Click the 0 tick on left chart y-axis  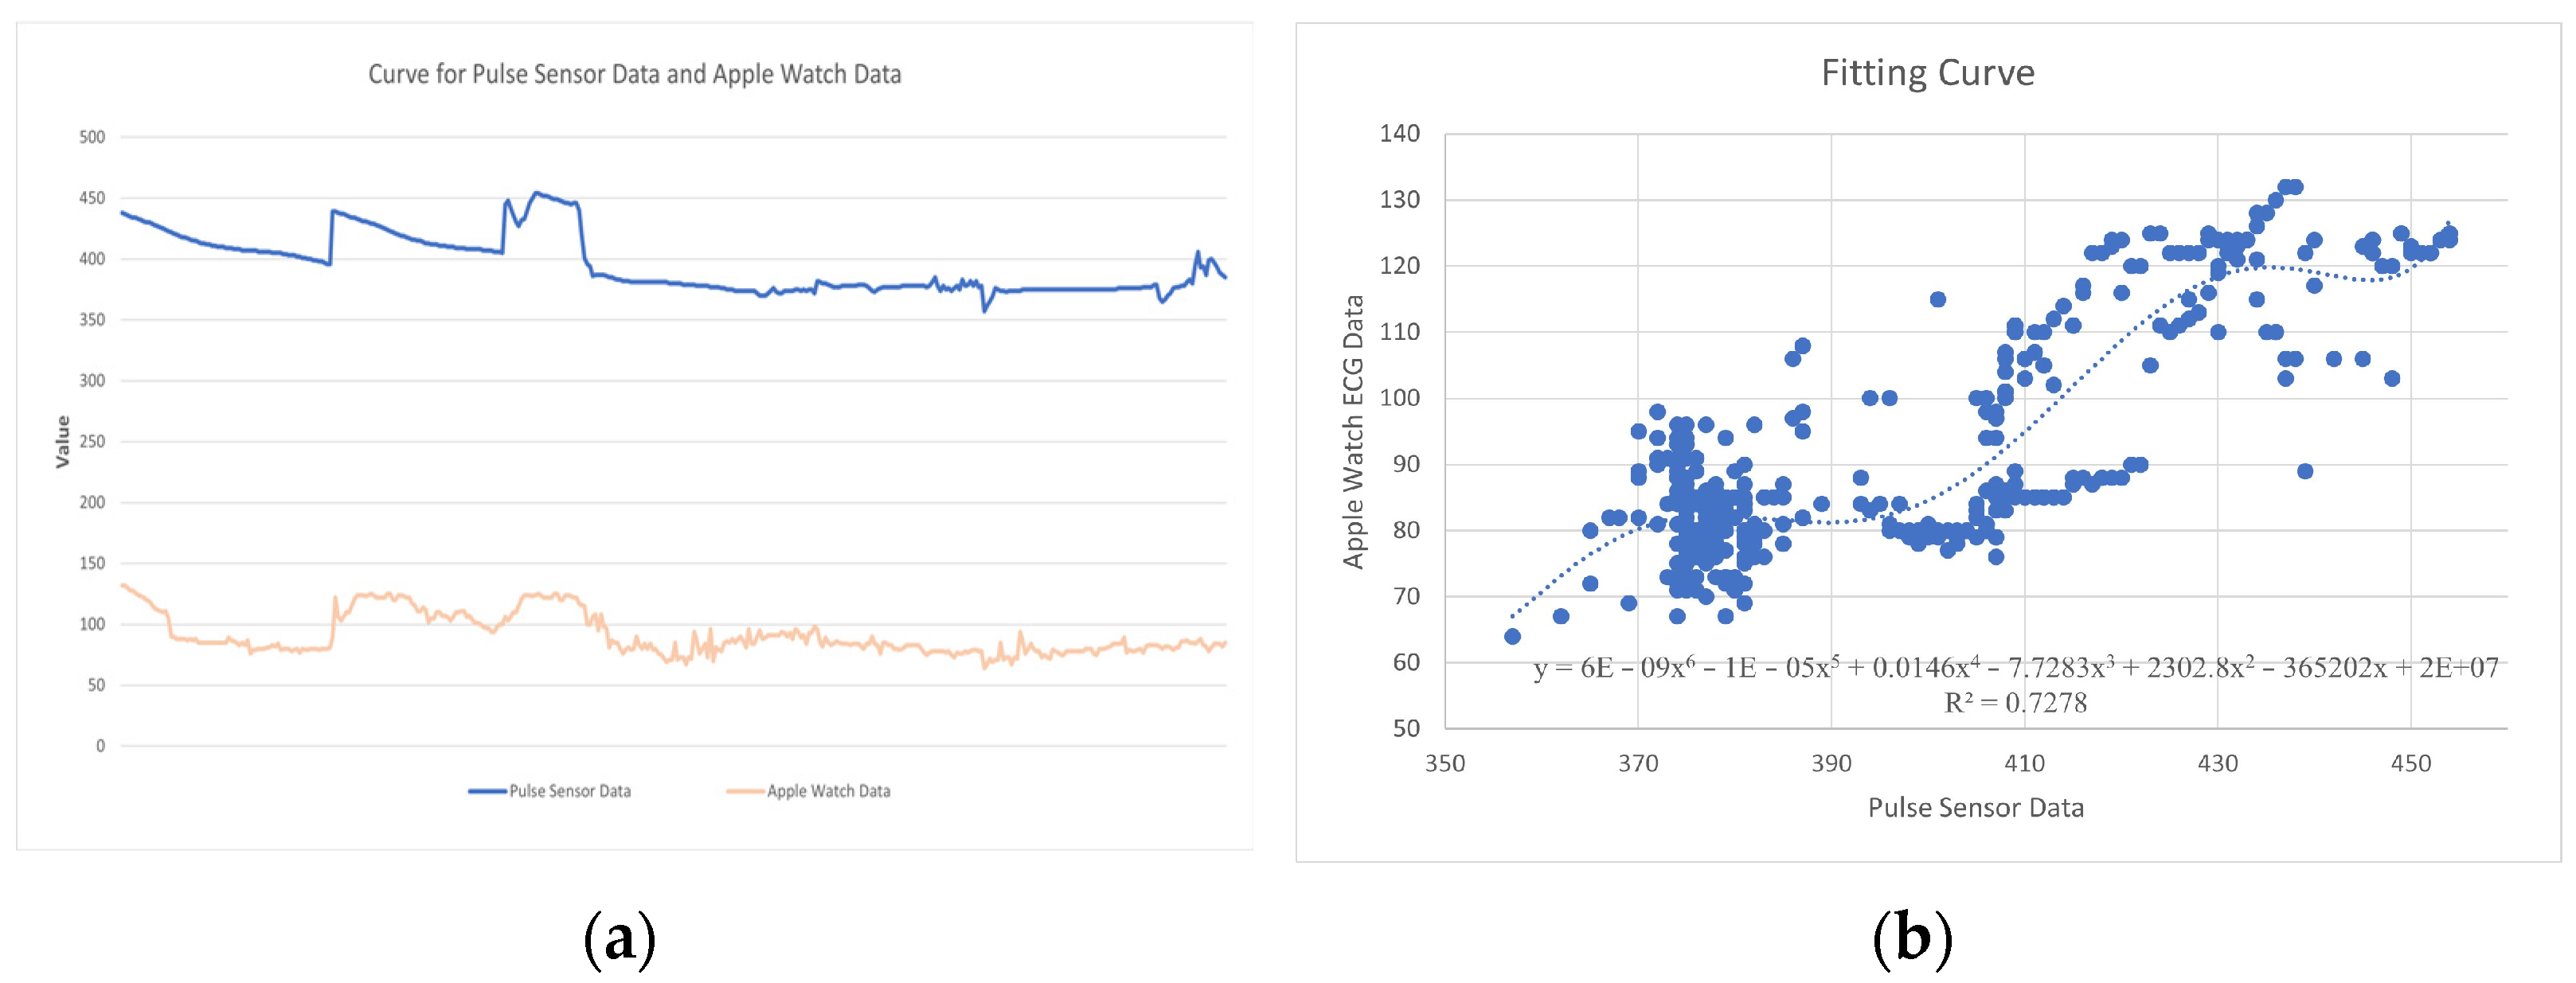point(100,746)
